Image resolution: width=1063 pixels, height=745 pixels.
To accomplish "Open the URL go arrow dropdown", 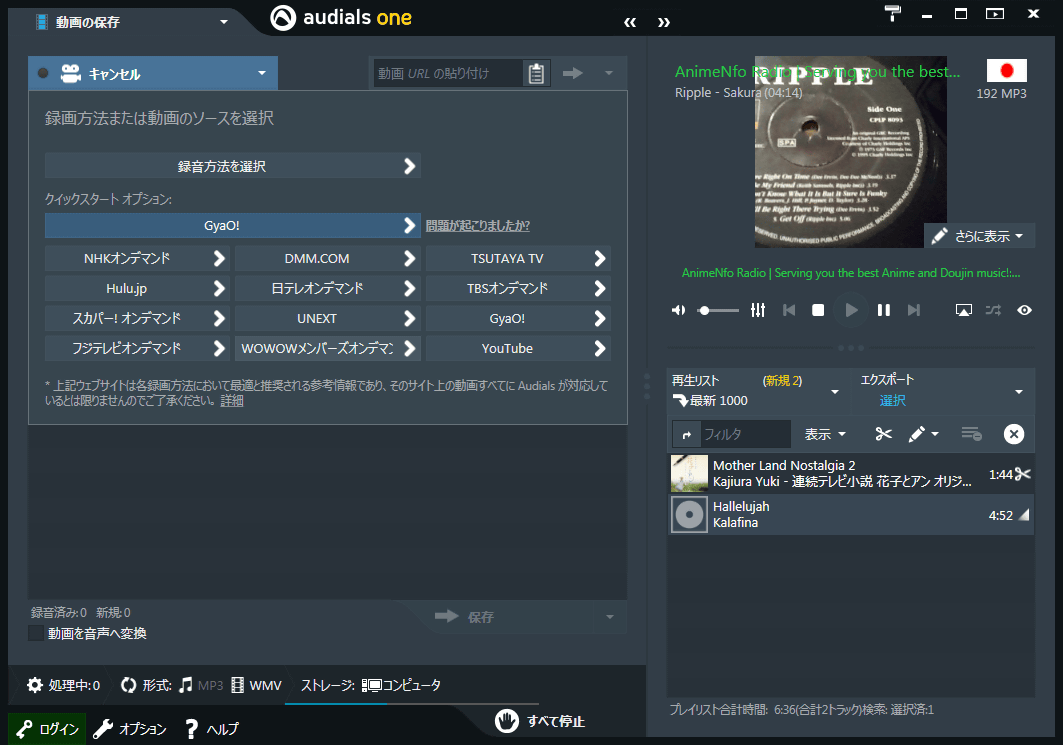I will [x=609, y=73].
